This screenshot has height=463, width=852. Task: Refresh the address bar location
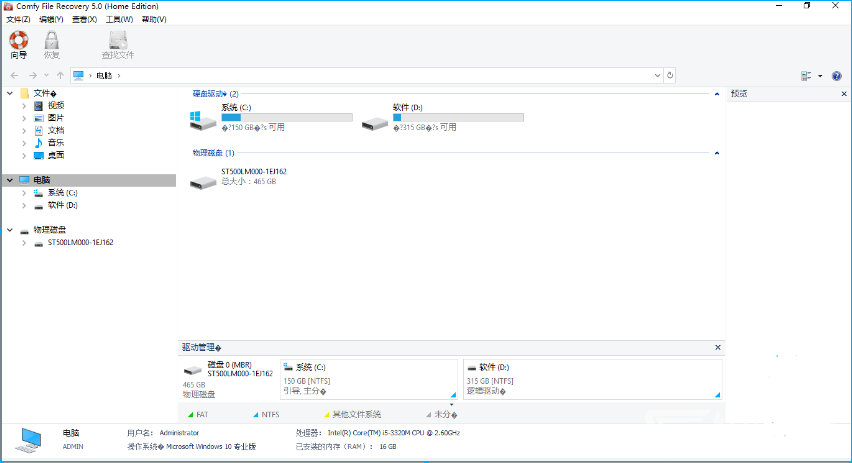670,76
